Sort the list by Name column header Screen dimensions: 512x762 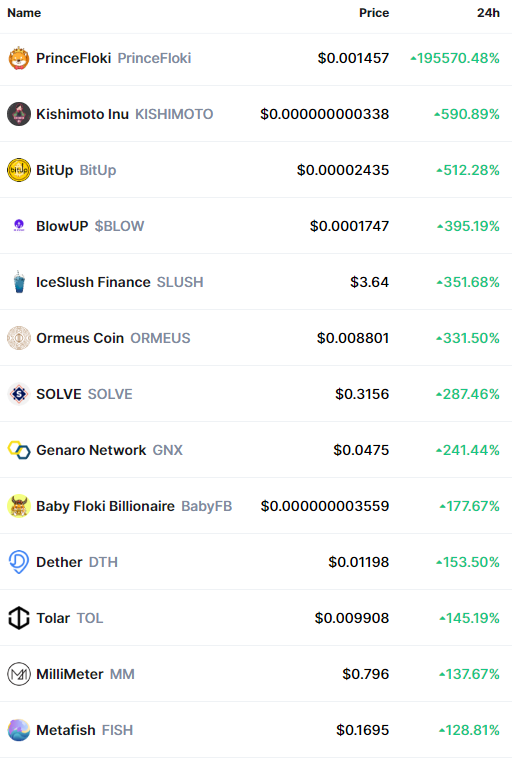pyautogui.click(x=24, y=13)
